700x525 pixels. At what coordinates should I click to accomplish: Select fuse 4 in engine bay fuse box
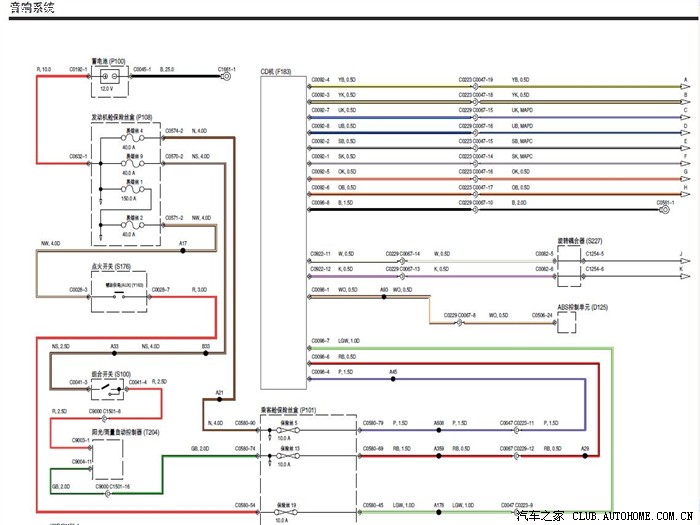(127, 137)
